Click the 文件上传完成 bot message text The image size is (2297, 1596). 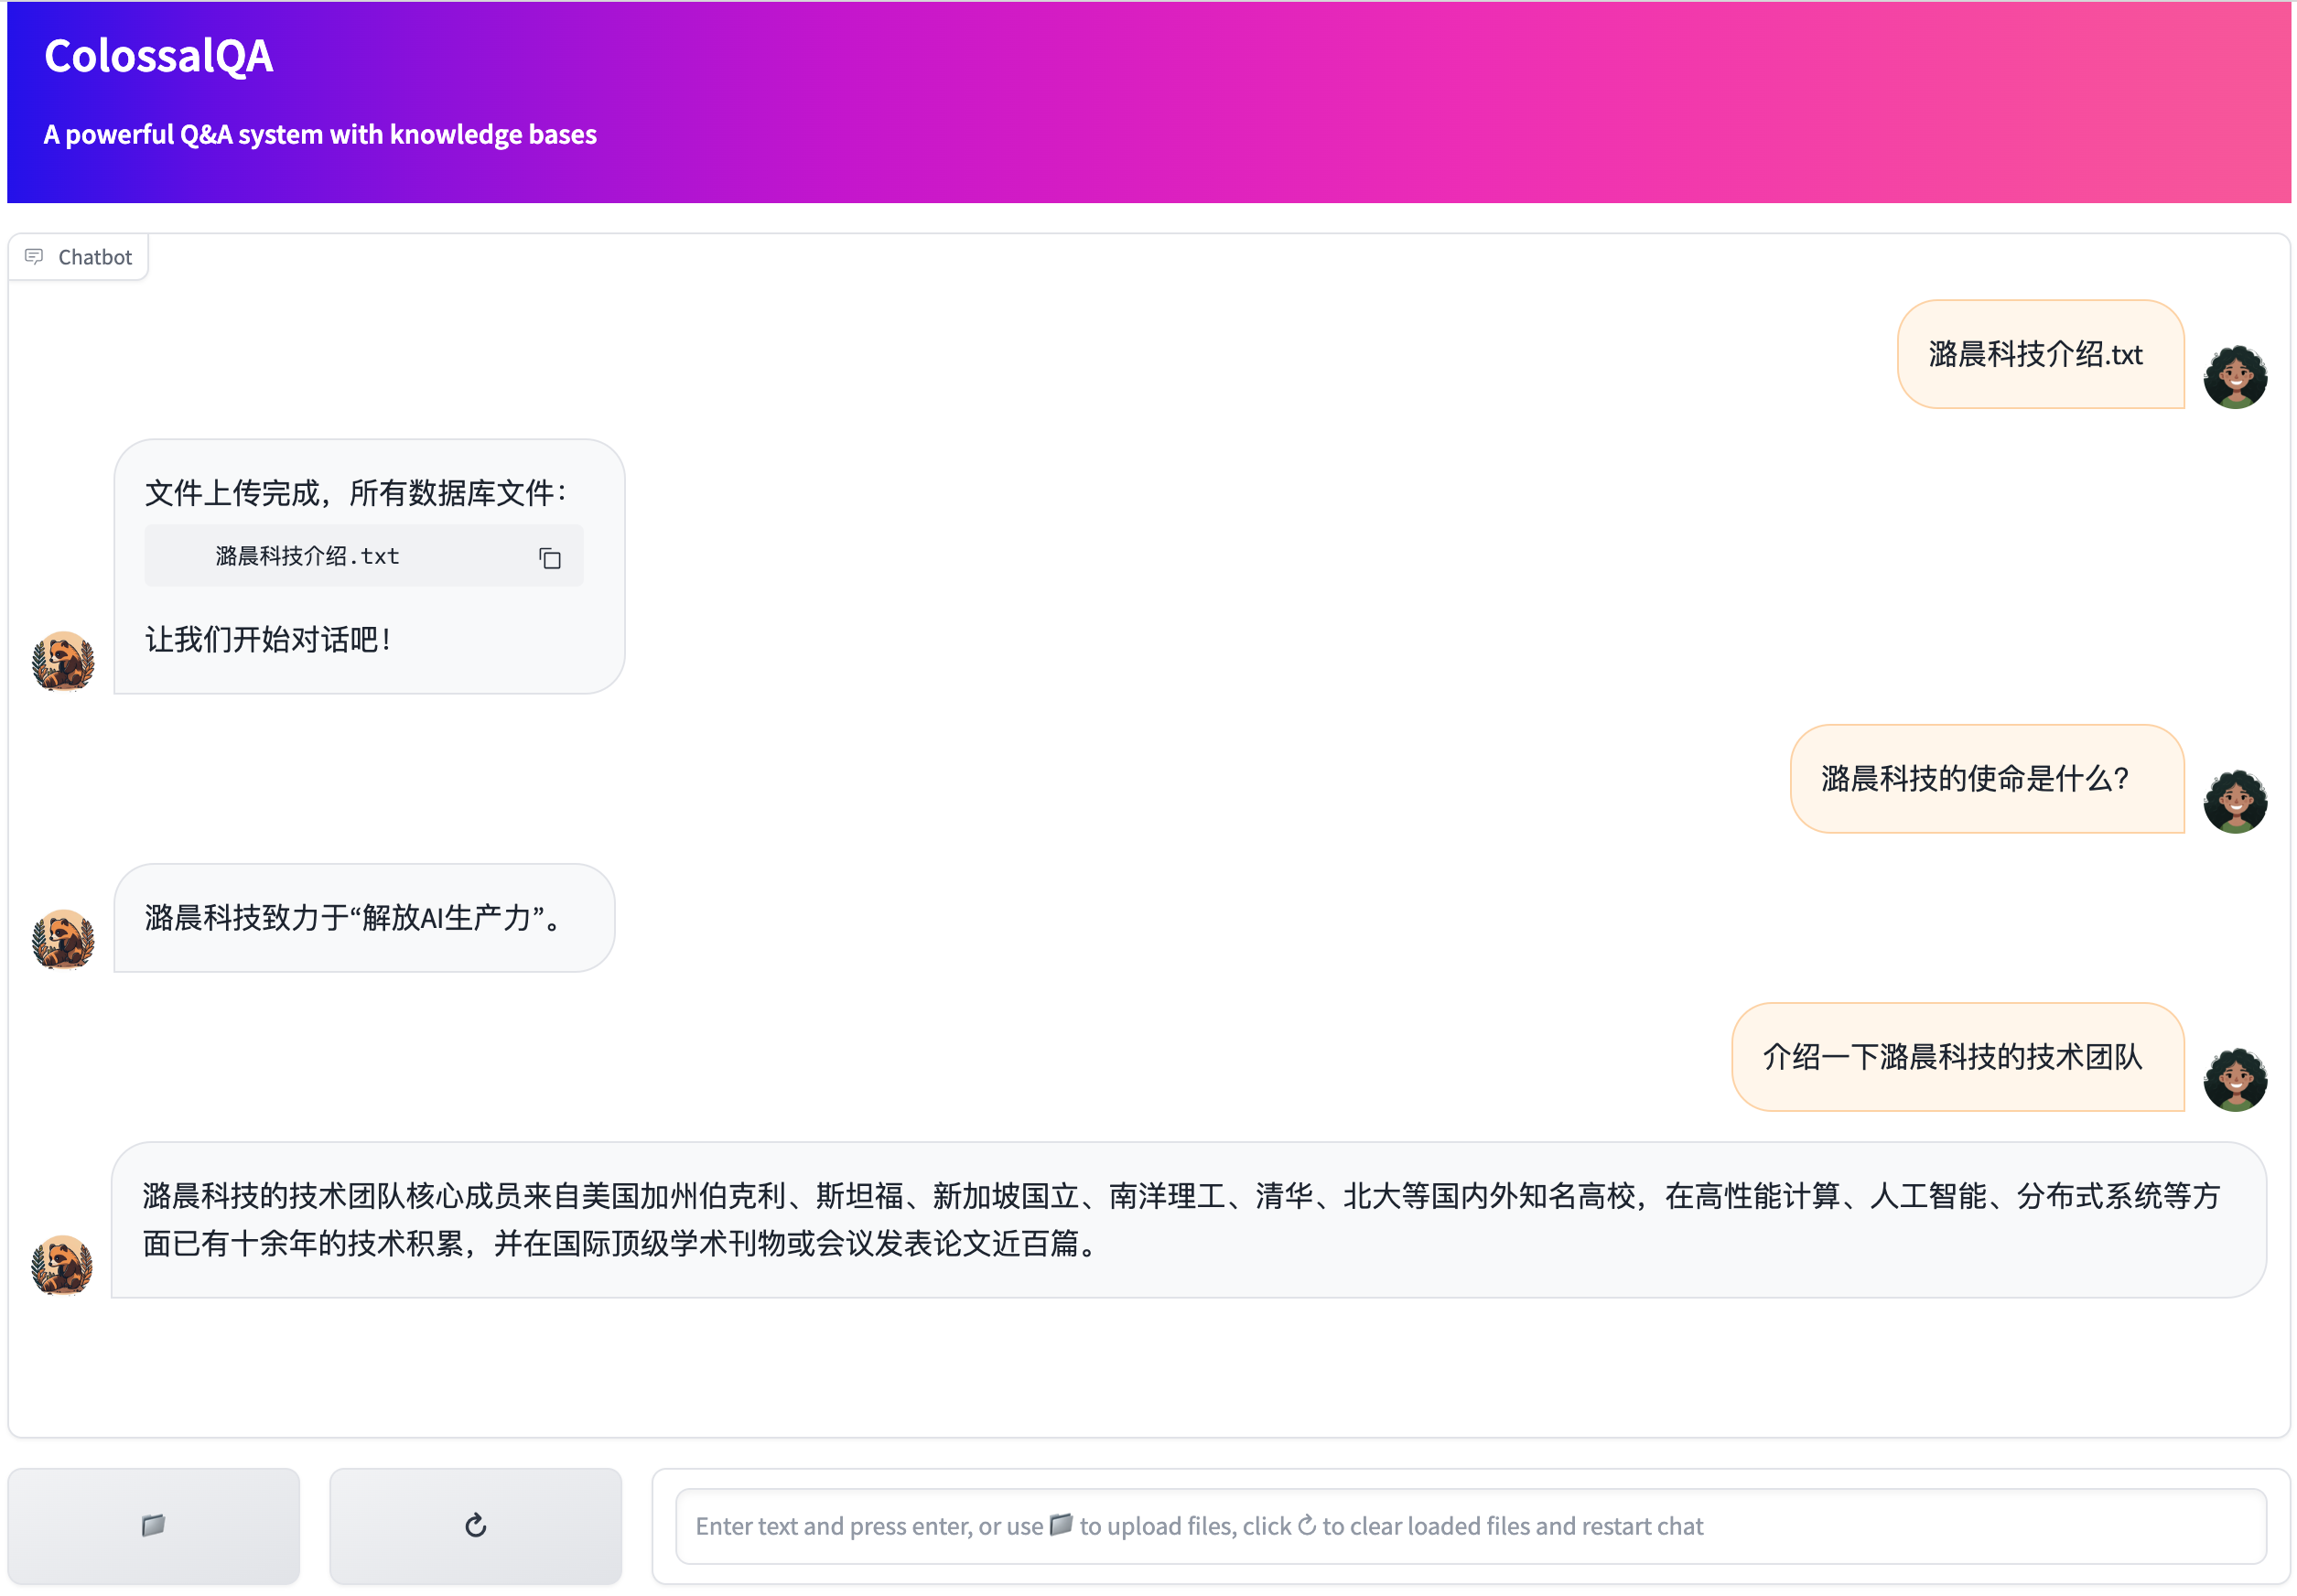coord(355,493)
